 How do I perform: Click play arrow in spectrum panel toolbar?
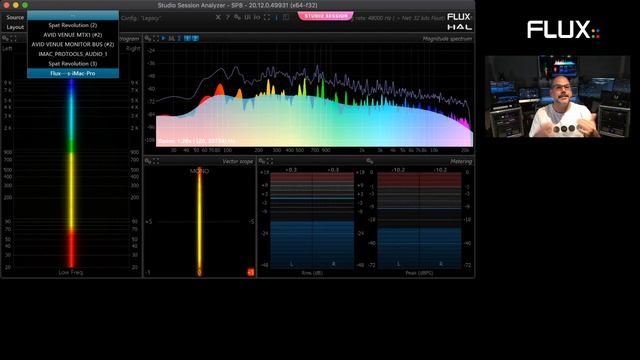point(164,38)
